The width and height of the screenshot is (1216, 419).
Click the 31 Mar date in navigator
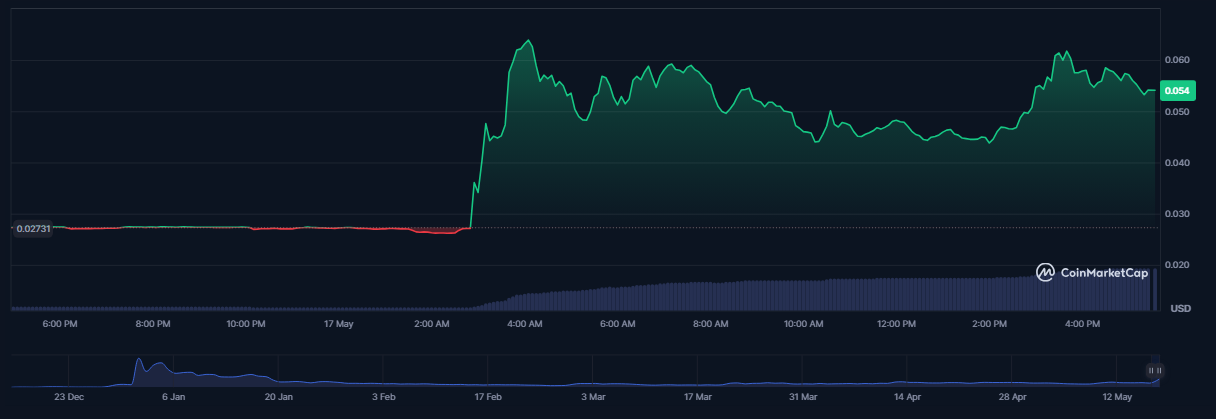click(803, 397)
